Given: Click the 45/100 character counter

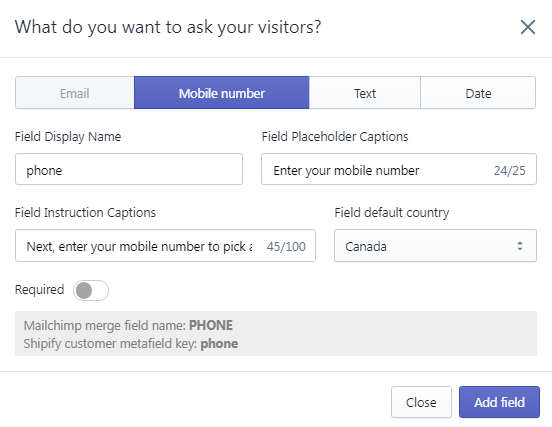Looking at the screenshot, I should (286, 246).
